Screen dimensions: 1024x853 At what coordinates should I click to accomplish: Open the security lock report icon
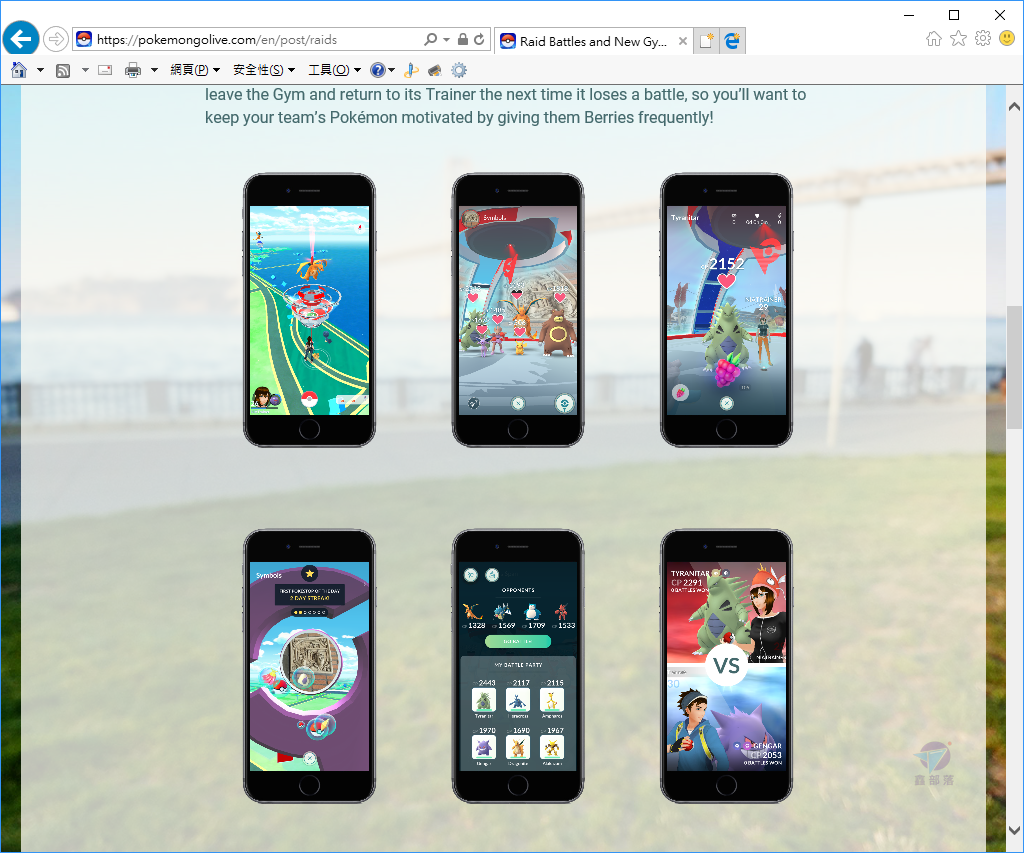pyautogui.click(x=462, y=39)
